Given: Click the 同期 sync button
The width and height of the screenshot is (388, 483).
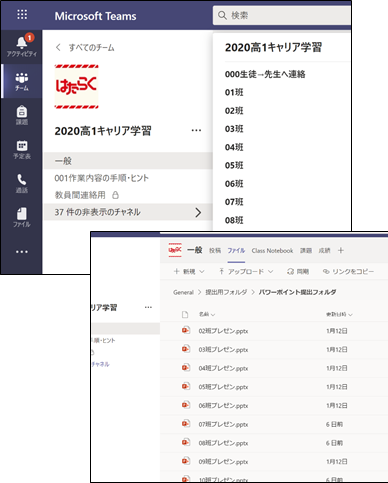Looking at the screenshot, I should point(298,272).
